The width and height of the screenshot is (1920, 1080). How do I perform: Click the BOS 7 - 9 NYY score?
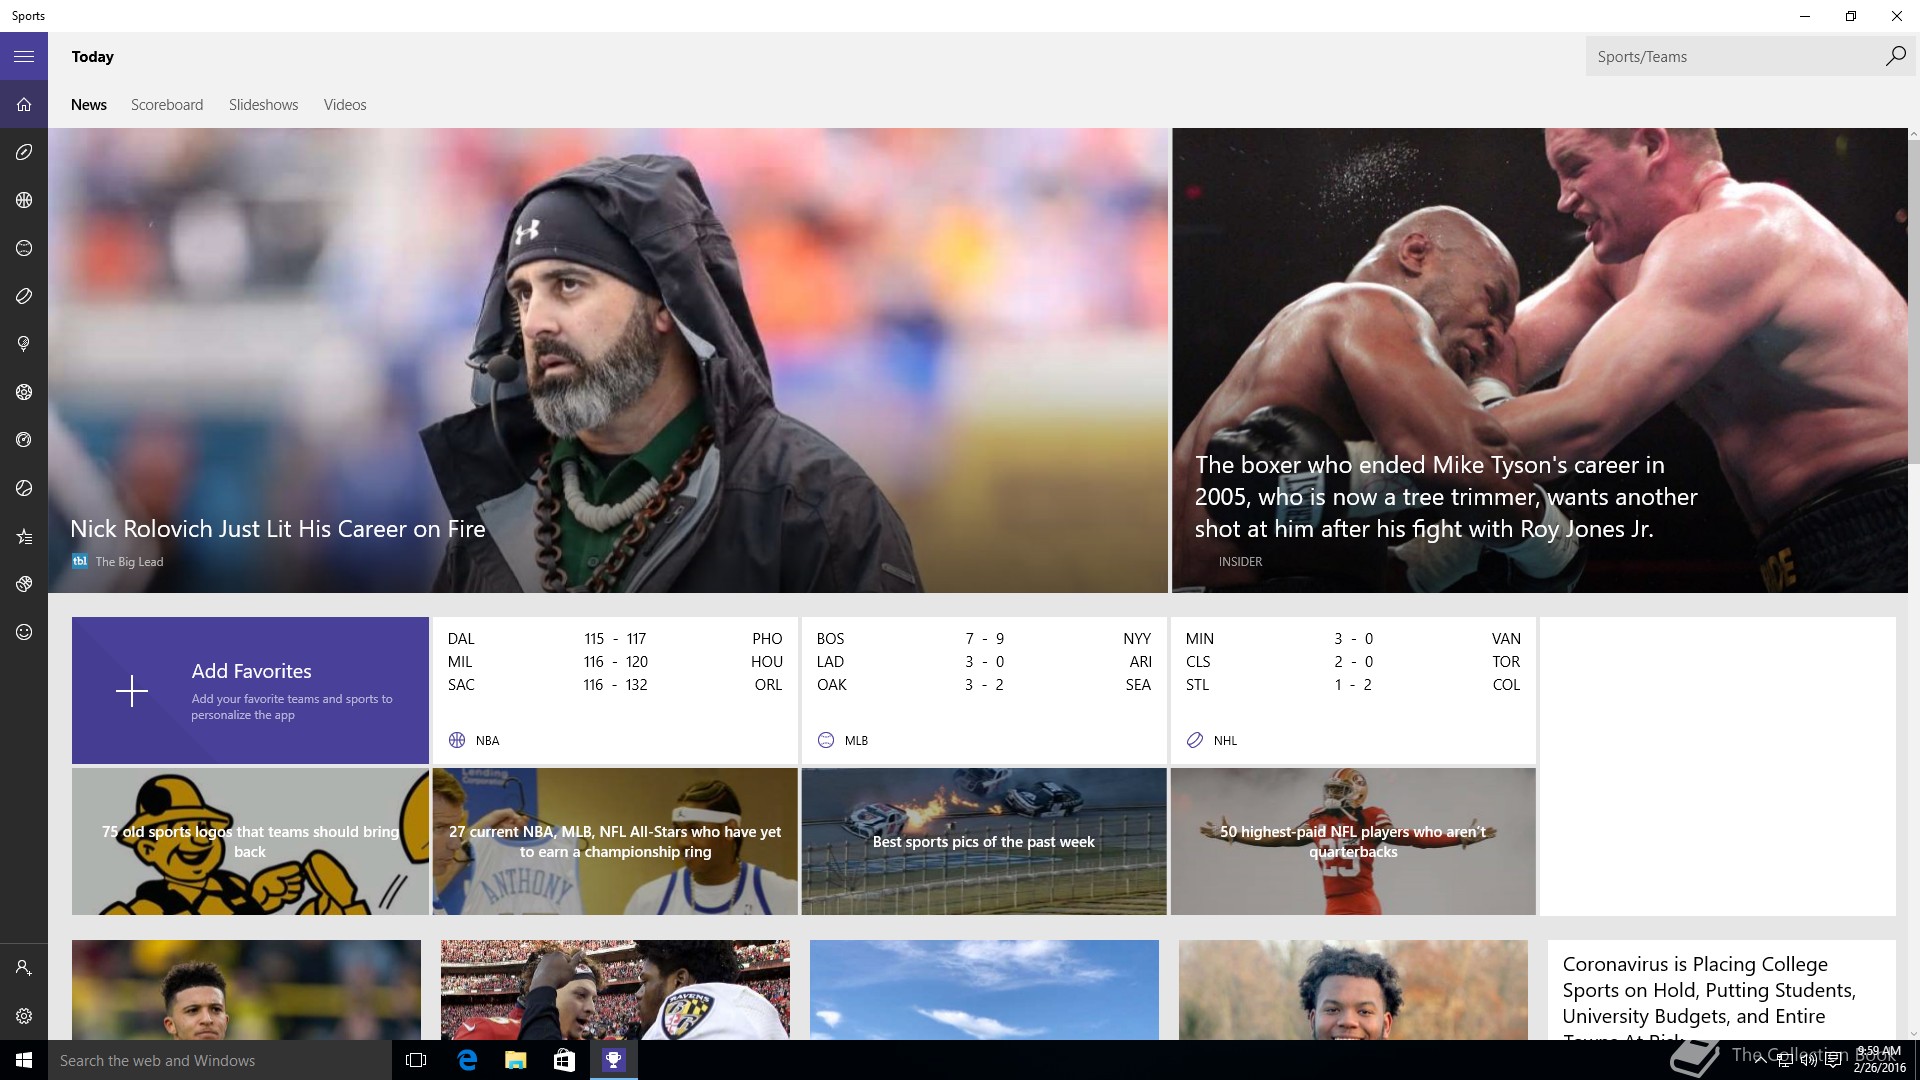pyautogui.click(x=984, y=638)
